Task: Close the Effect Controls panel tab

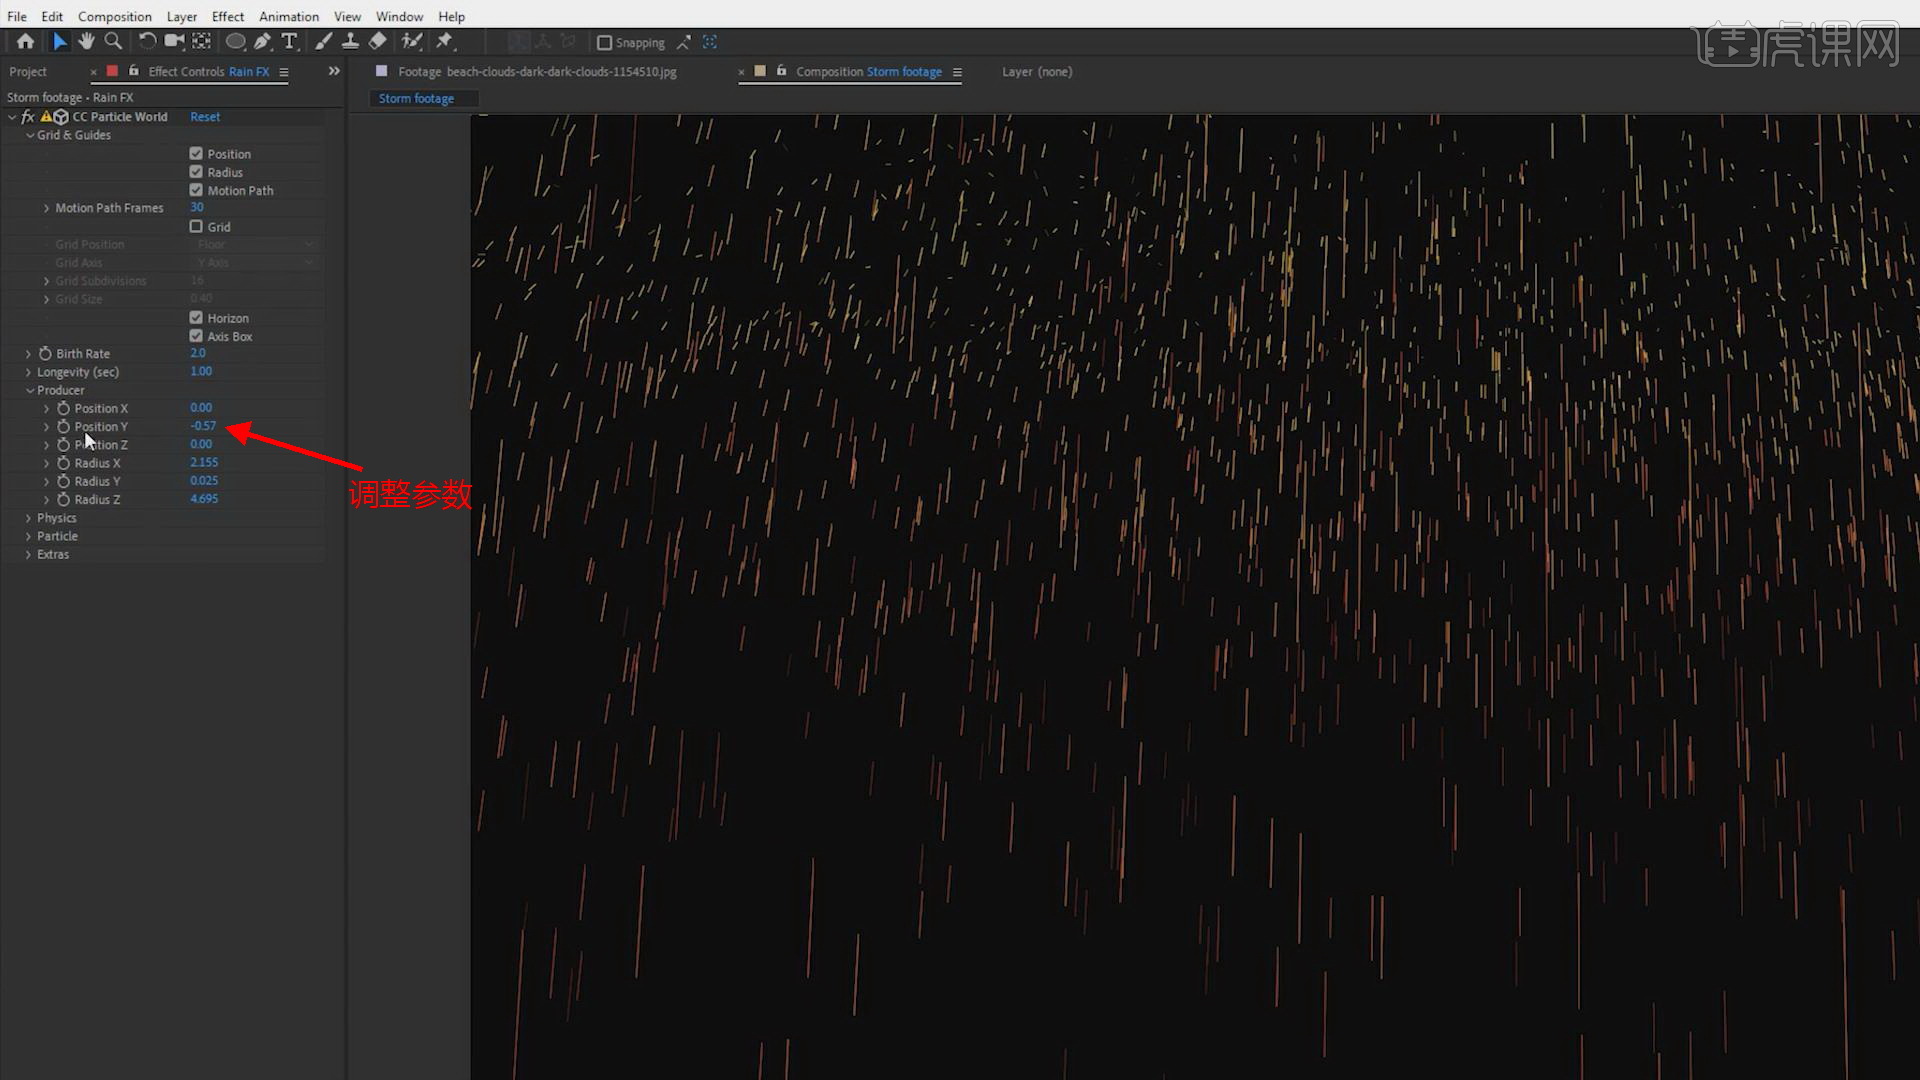Action: tap(94, 72)
